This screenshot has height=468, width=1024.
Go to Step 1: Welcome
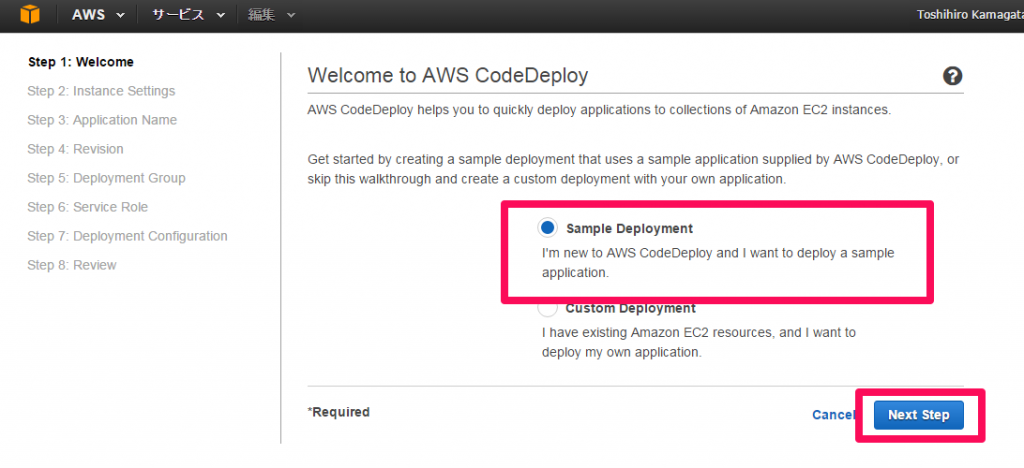pyautogui.click(x=81, y=62)
